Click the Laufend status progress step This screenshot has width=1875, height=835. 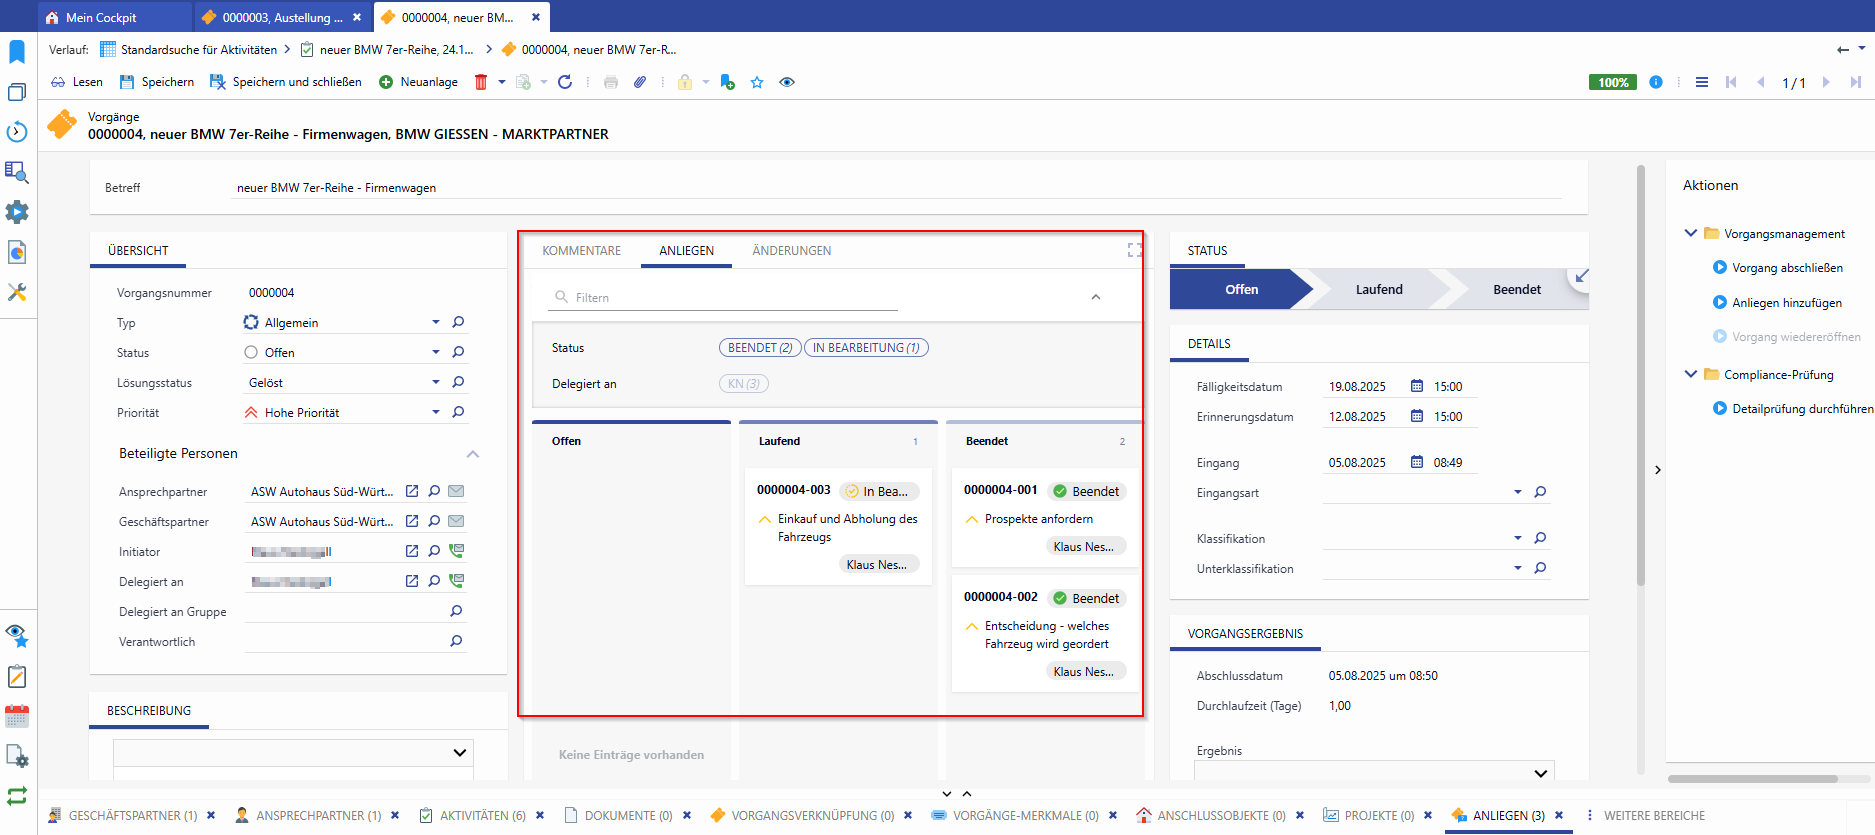pos(1378,289)
